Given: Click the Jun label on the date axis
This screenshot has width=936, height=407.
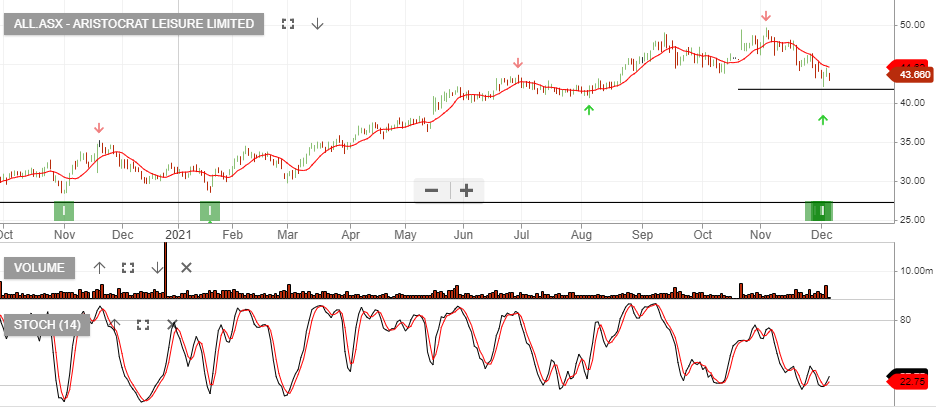Looking at the screenshot, I should pos(463,235).
